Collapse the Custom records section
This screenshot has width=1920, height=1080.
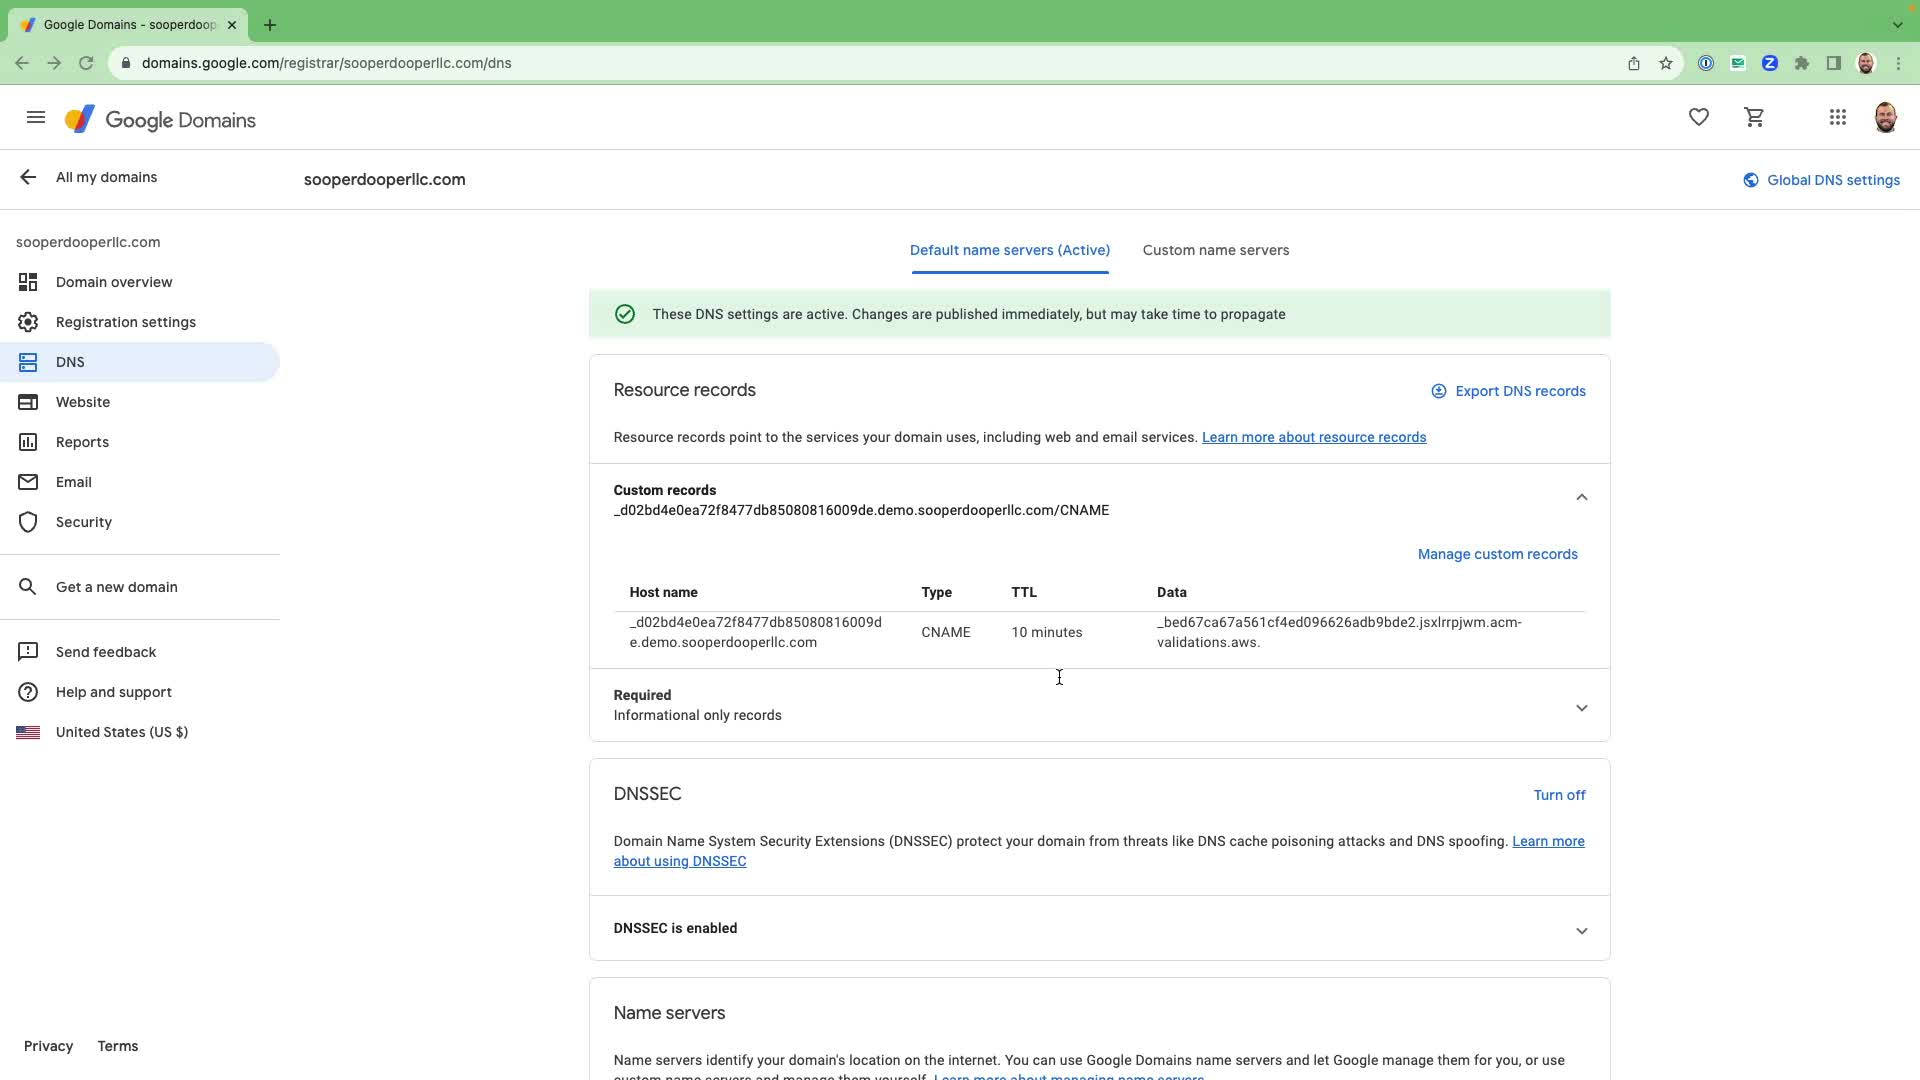pos(1581,497)
